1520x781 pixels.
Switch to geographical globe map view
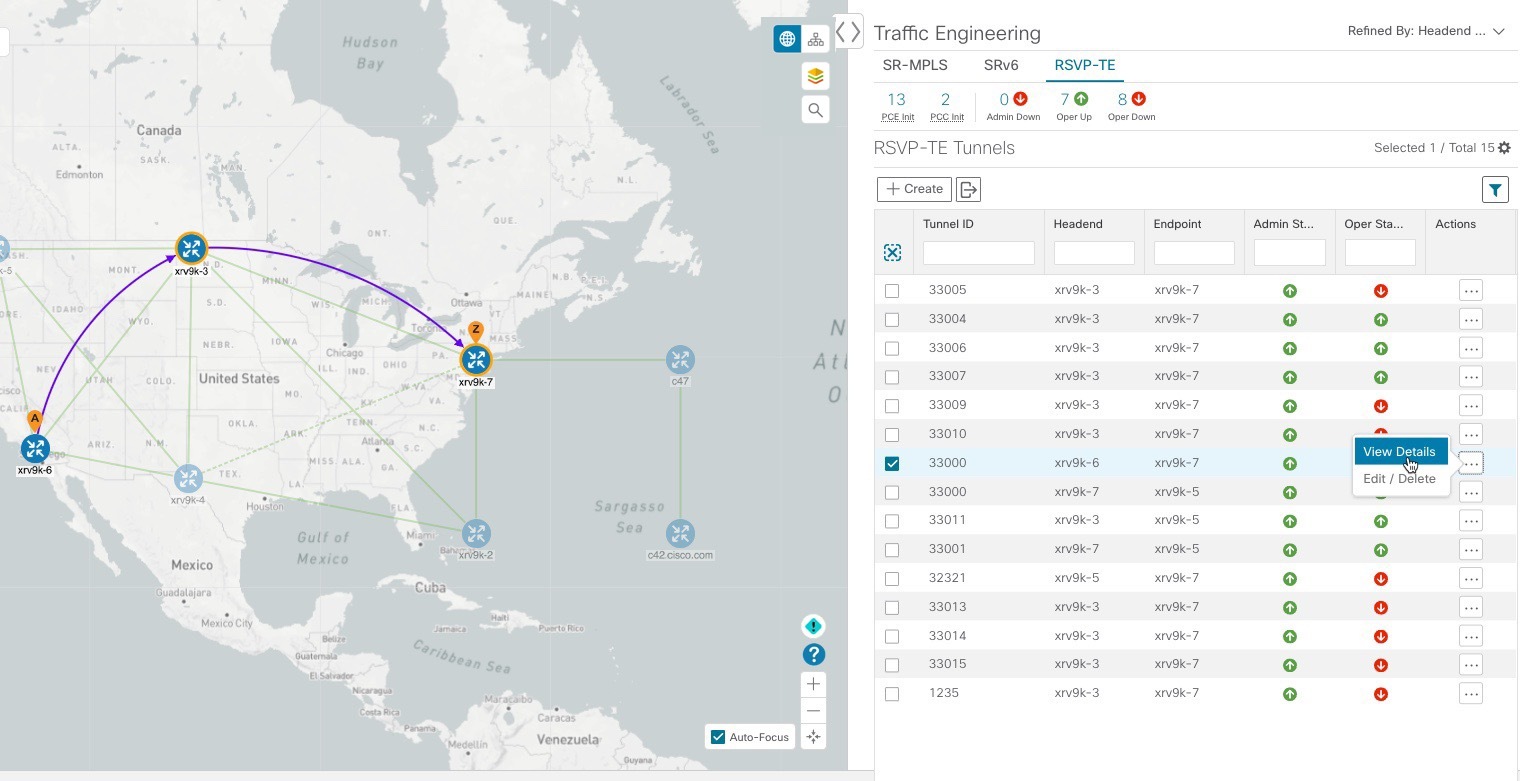(787, 39)
